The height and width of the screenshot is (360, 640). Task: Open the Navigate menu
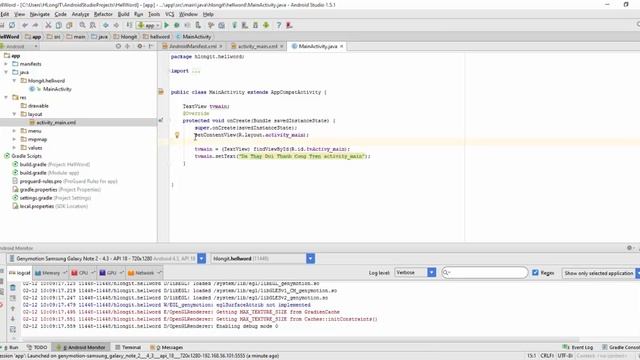click(x=40, y=14)
